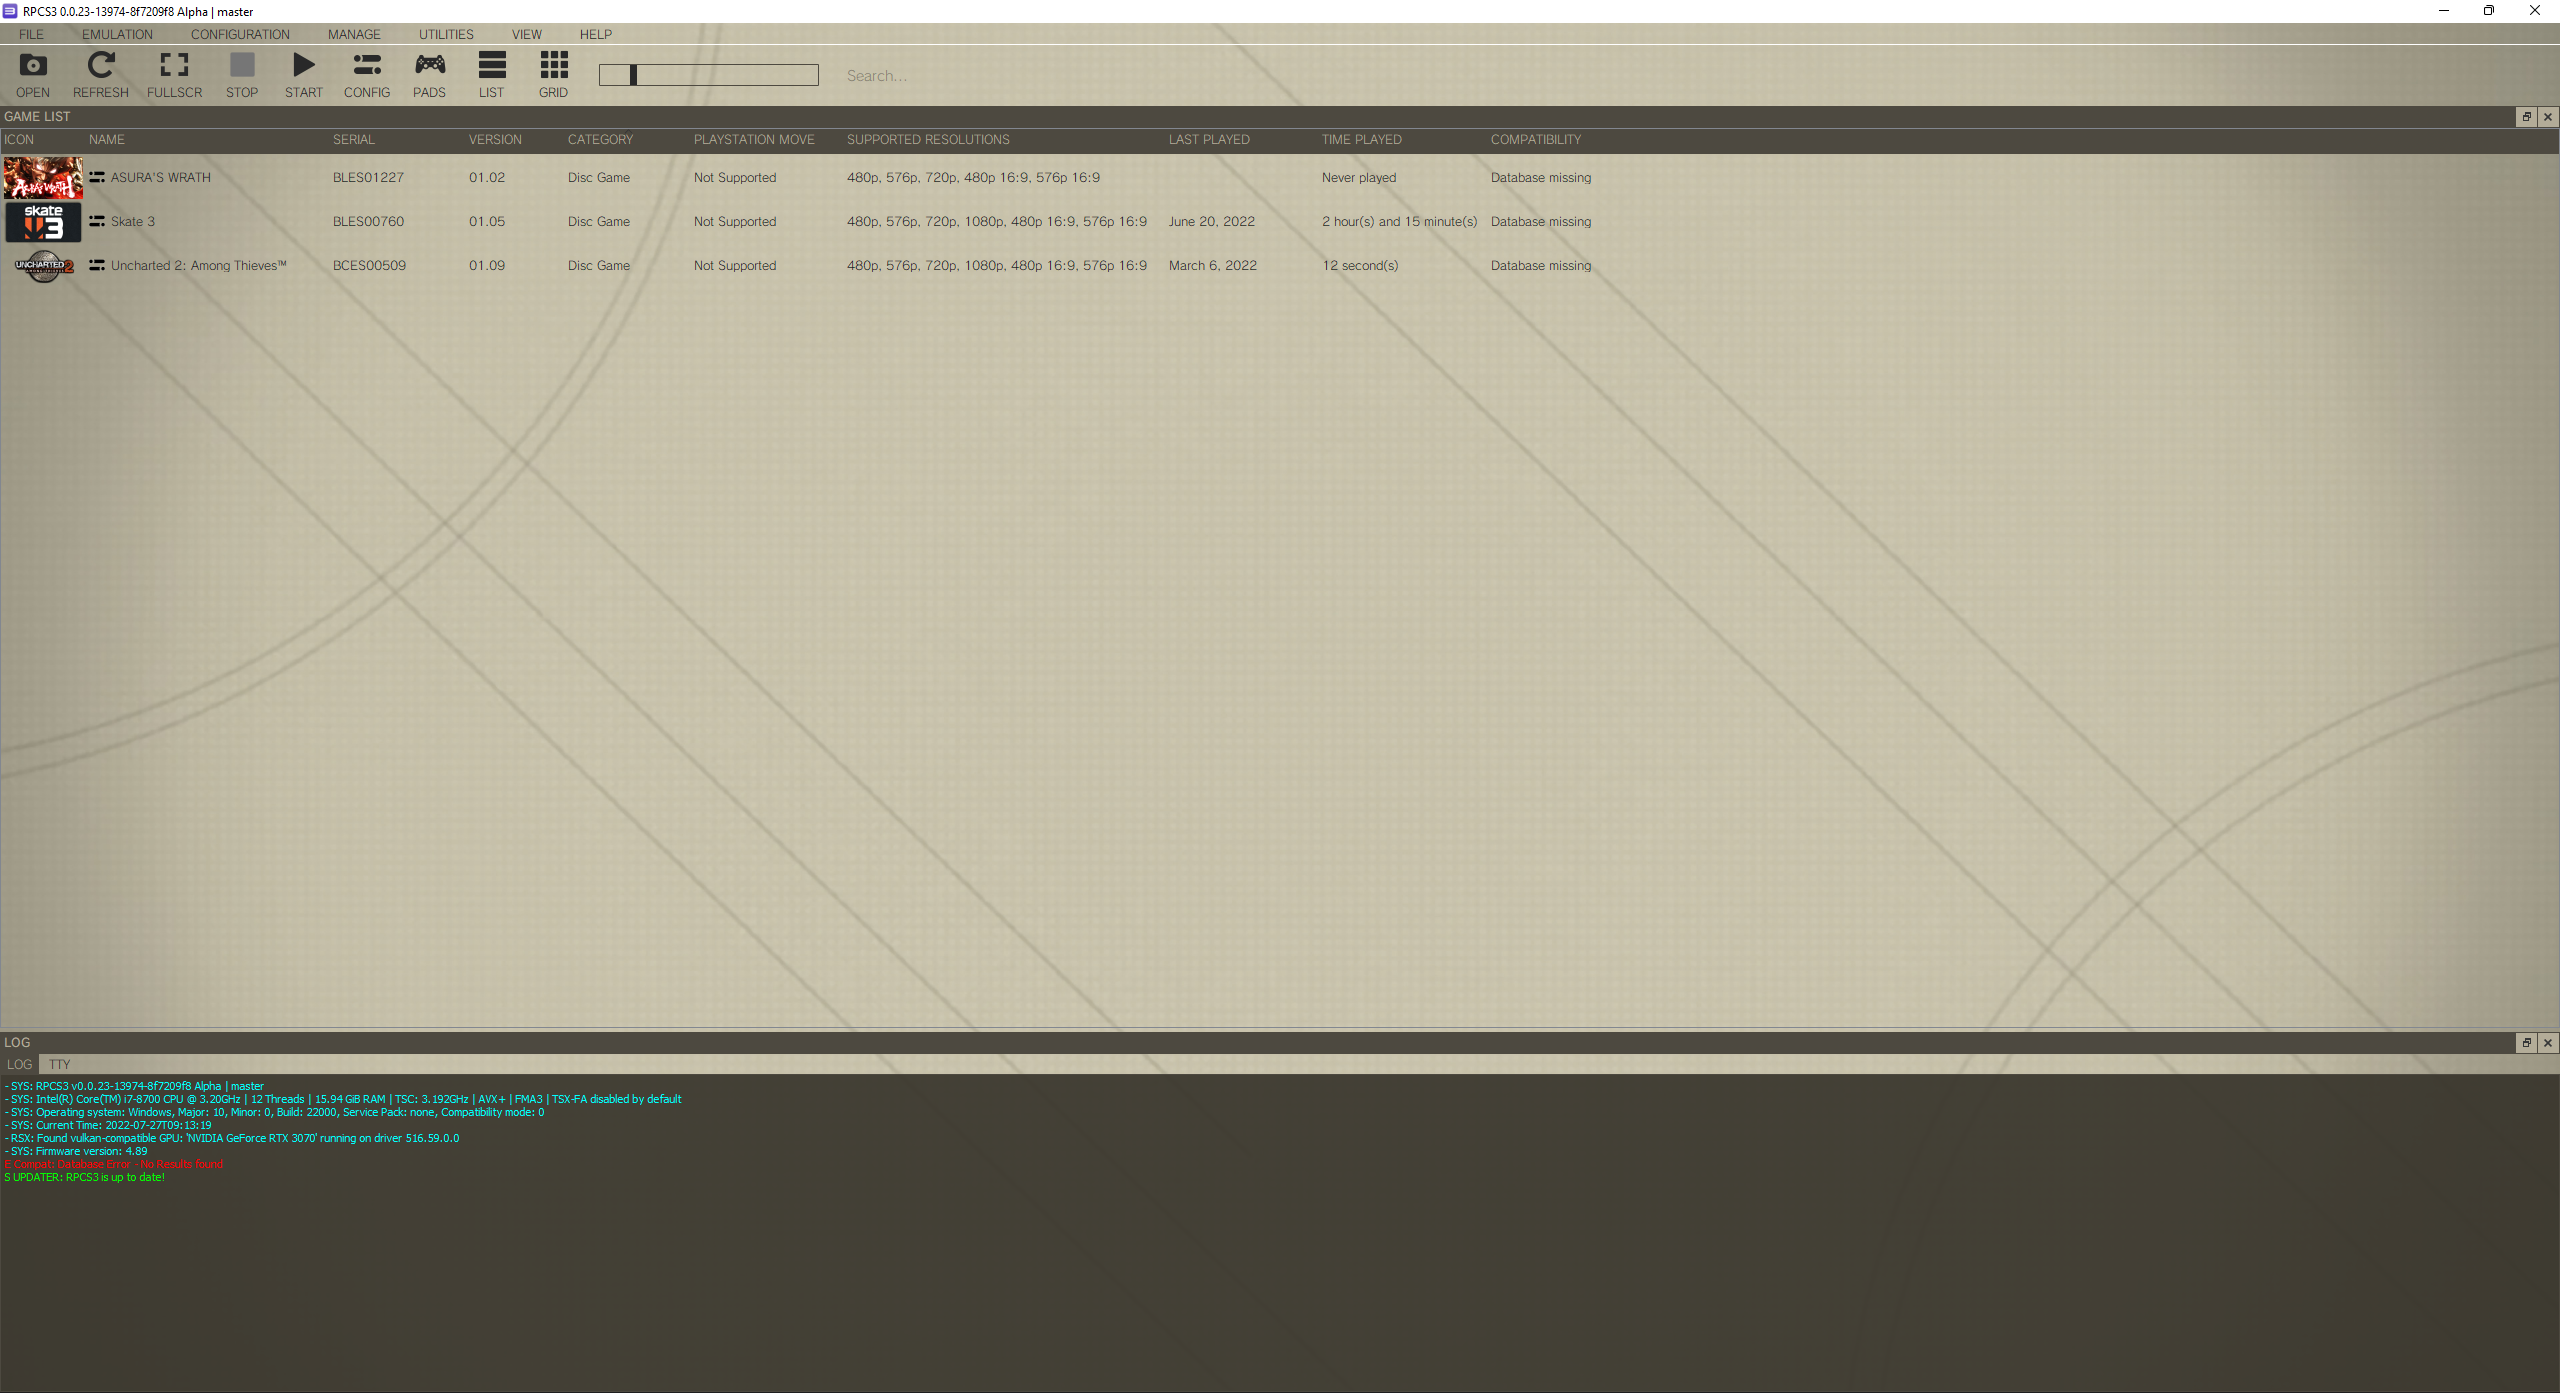2560x1393 pixels.
Task: Select the OPEN toolbar icon
Action: pos(33,73)
